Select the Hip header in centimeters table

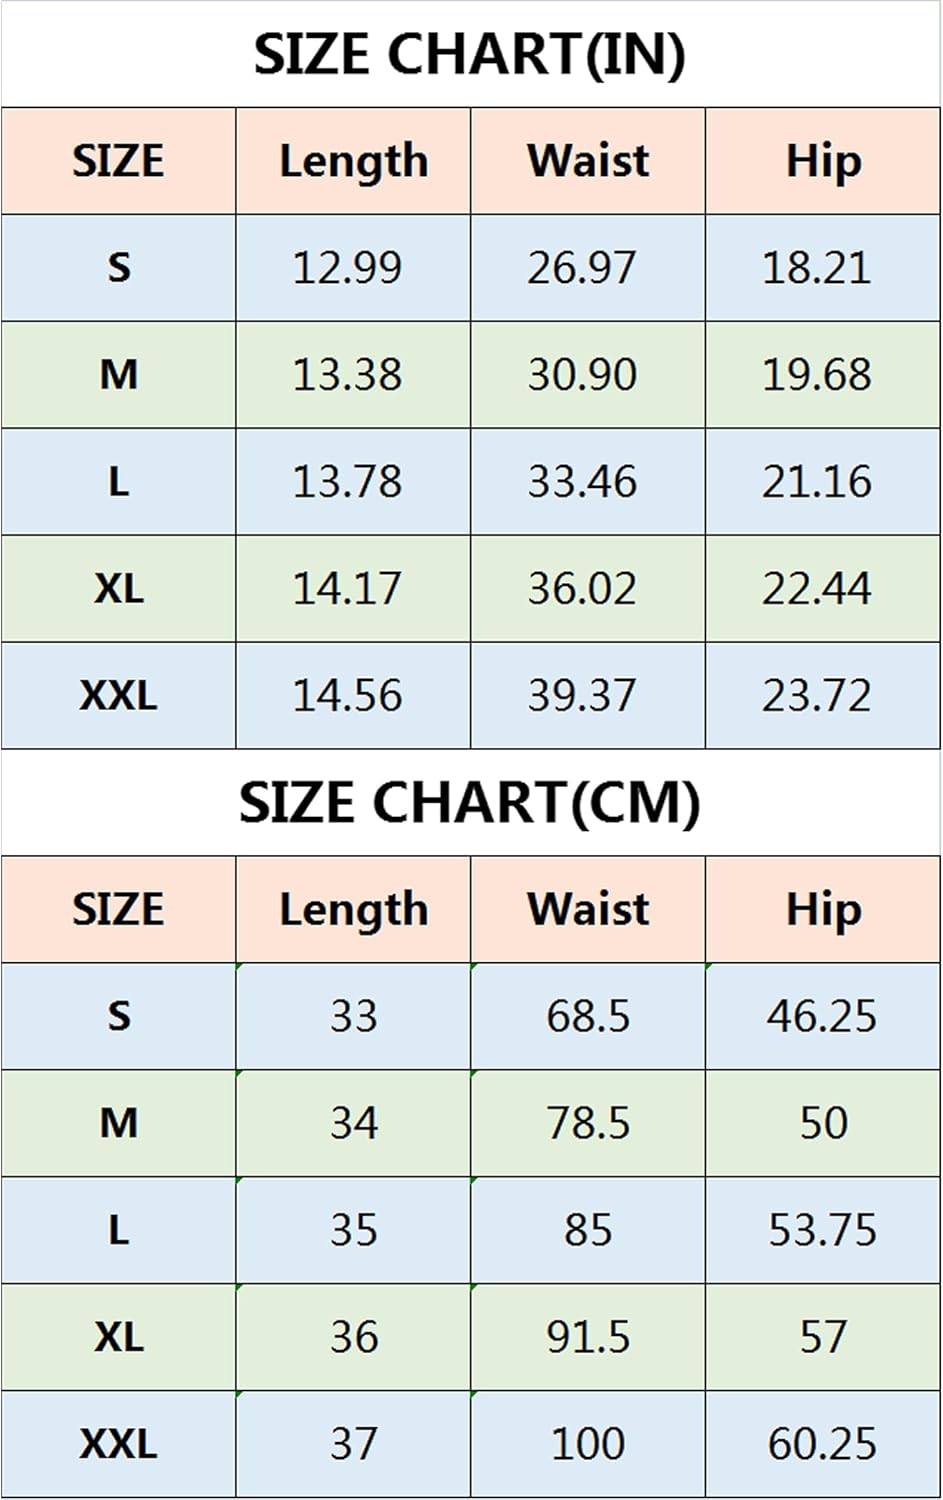[823, 909]
